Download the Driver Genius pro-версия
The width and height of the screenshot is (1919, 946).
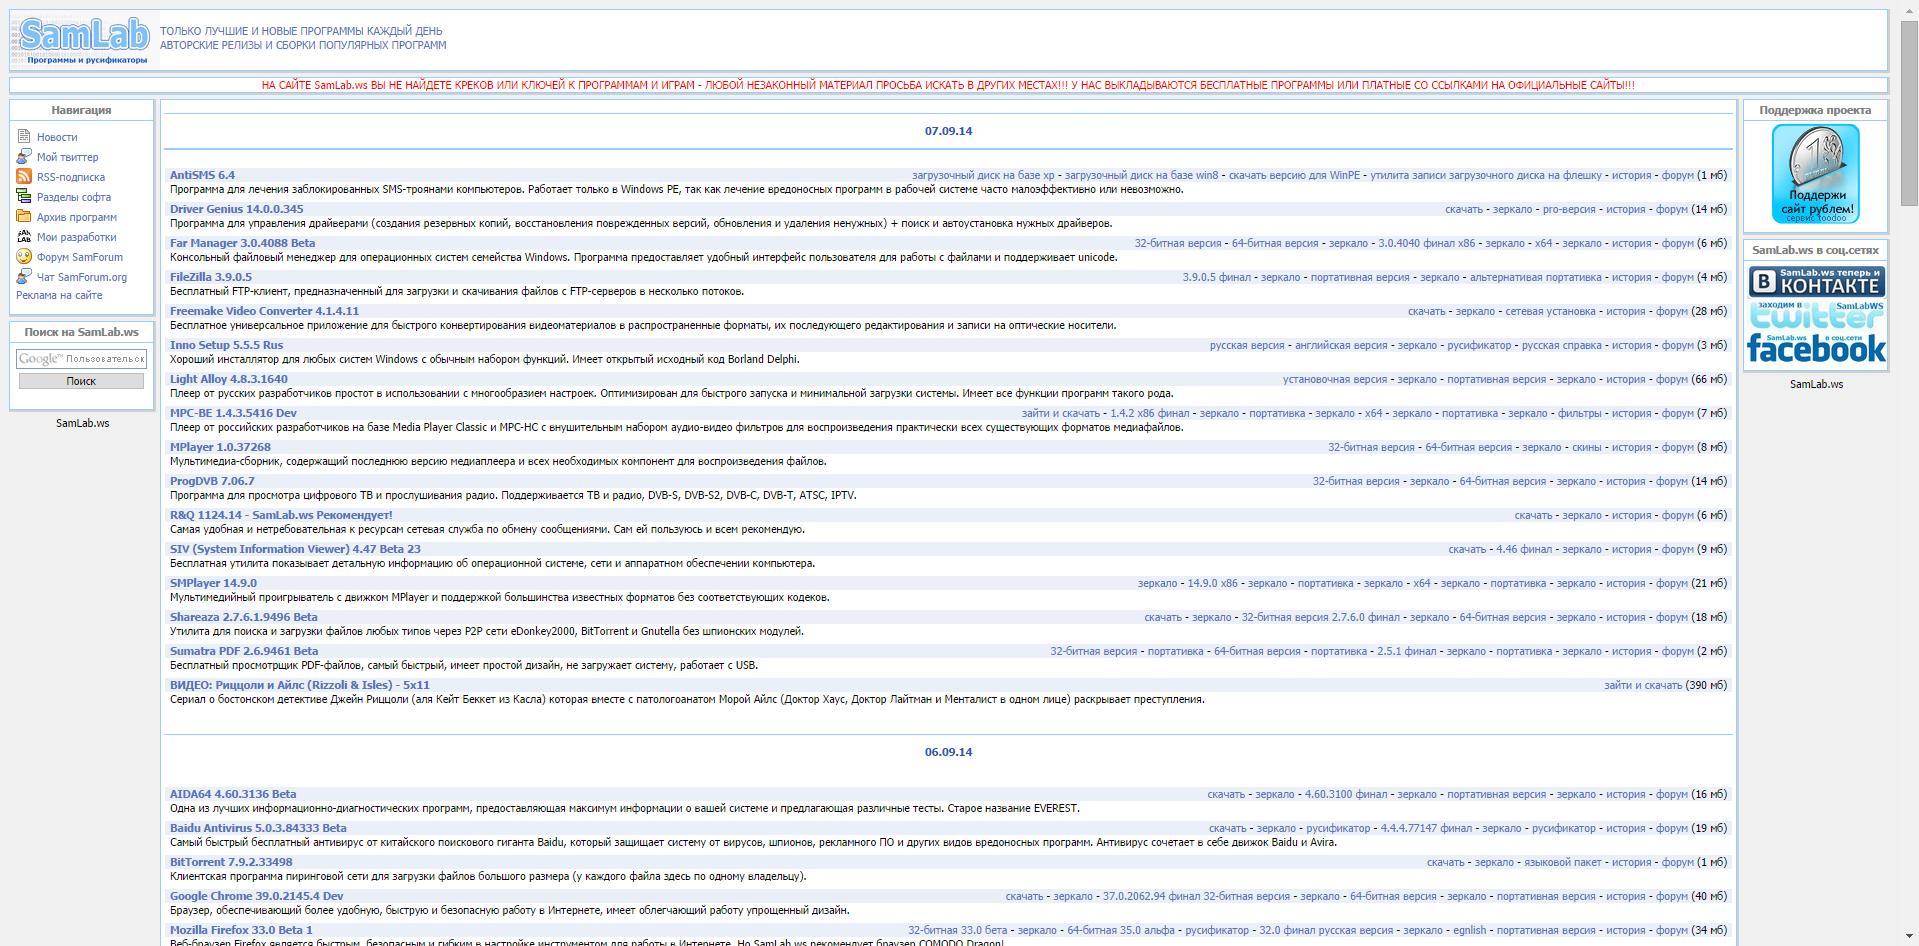tap(1569, 209)
